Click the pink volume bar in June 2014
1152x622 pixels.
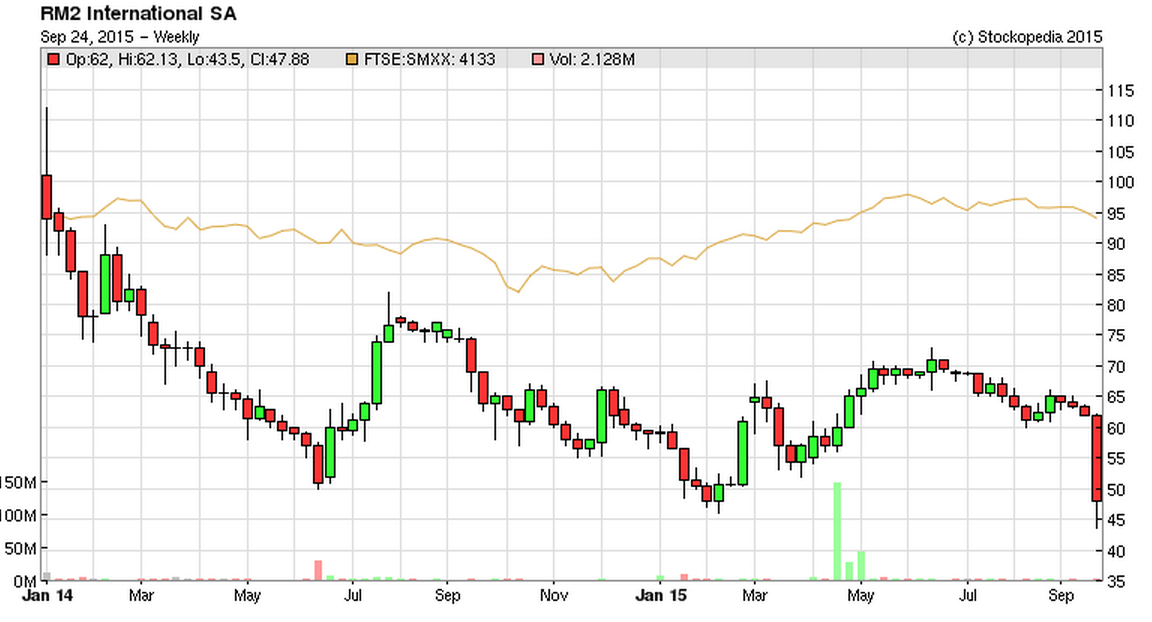point(318,571)
